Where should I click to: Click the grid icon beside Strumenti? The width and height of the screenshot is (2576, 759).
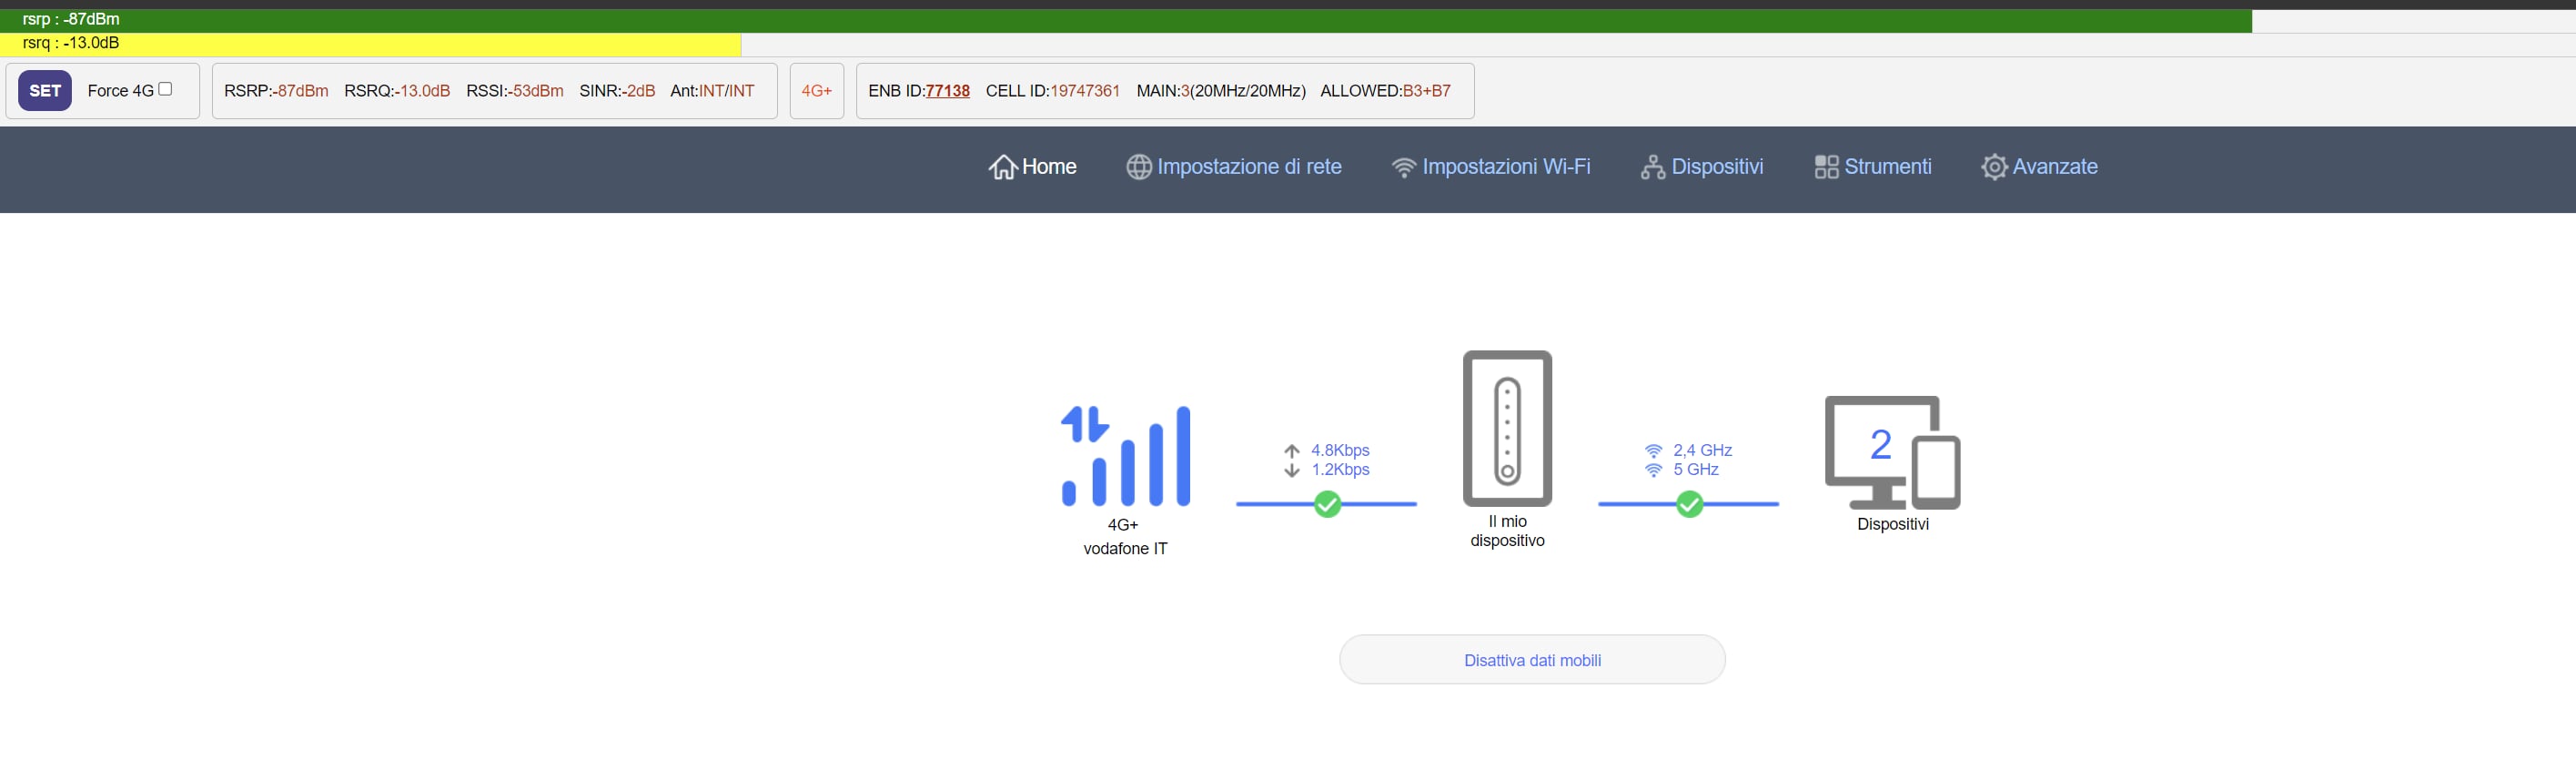point(1826,167)
